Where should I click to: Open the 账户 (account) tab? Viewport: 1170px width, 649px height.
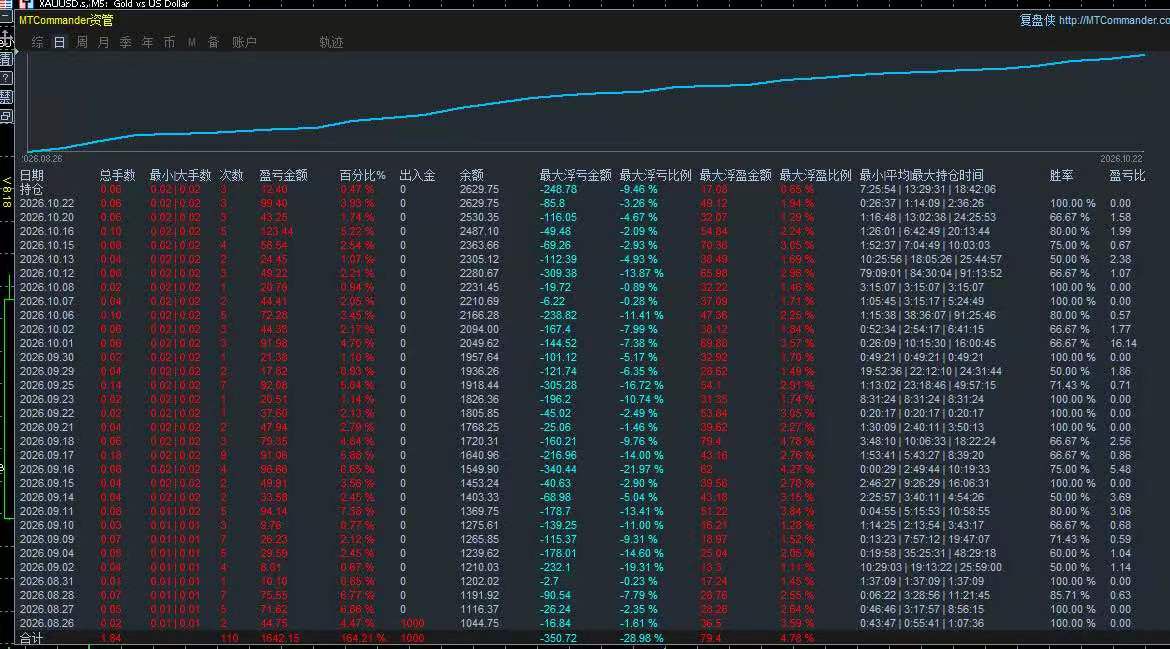(244, 43)
